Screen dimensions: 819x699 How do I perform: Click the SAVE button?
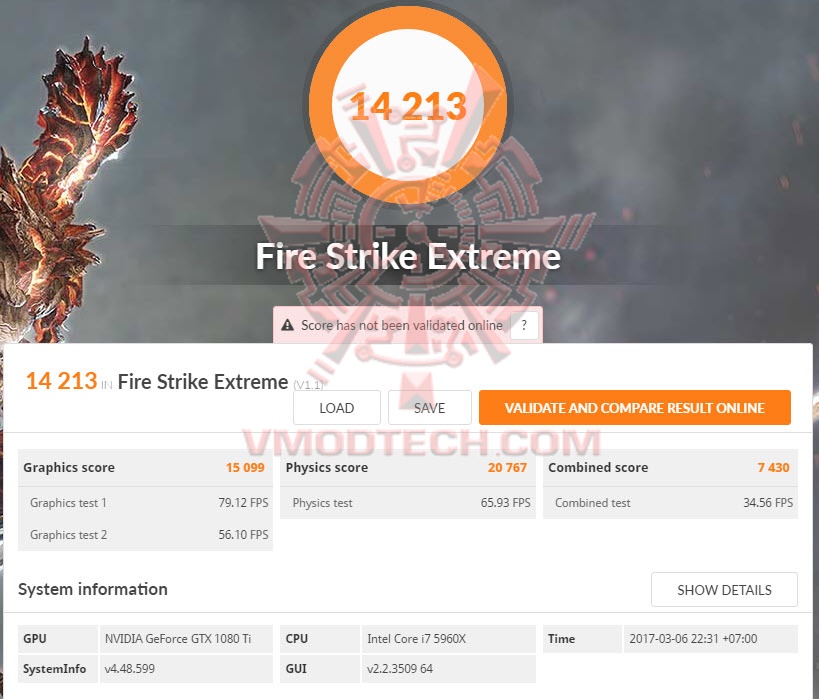pos(429,407)
